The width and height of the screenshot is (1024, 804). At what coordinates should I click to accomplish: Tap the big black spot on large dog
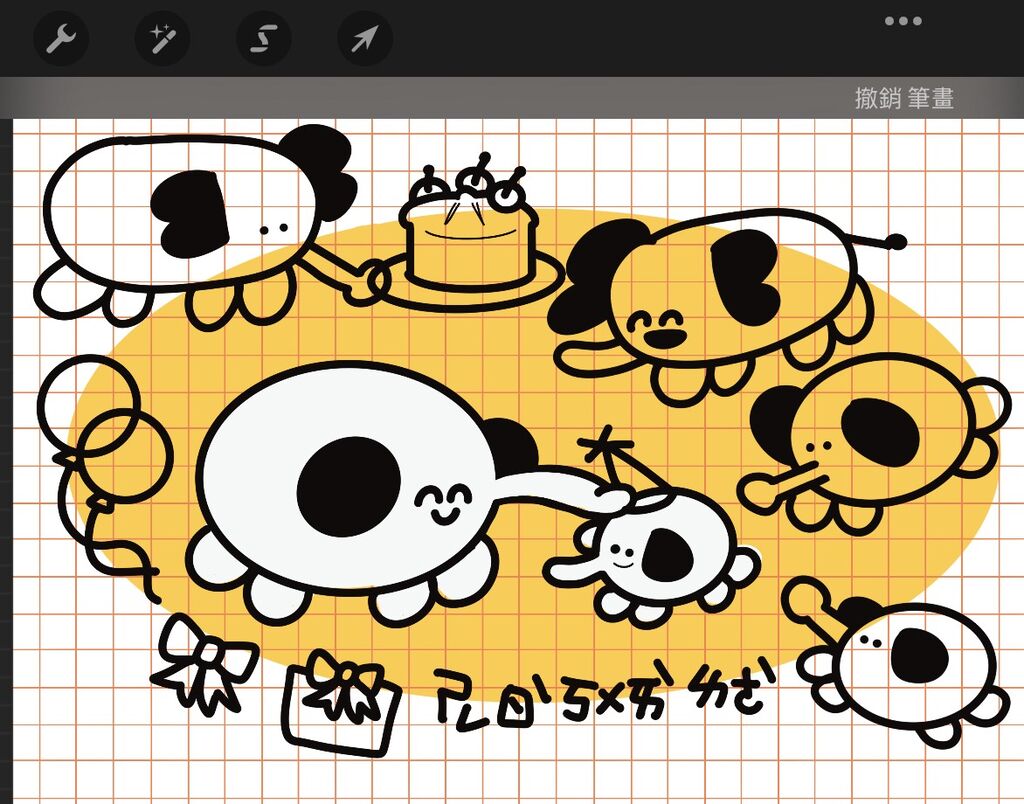[x=348, y=485]
